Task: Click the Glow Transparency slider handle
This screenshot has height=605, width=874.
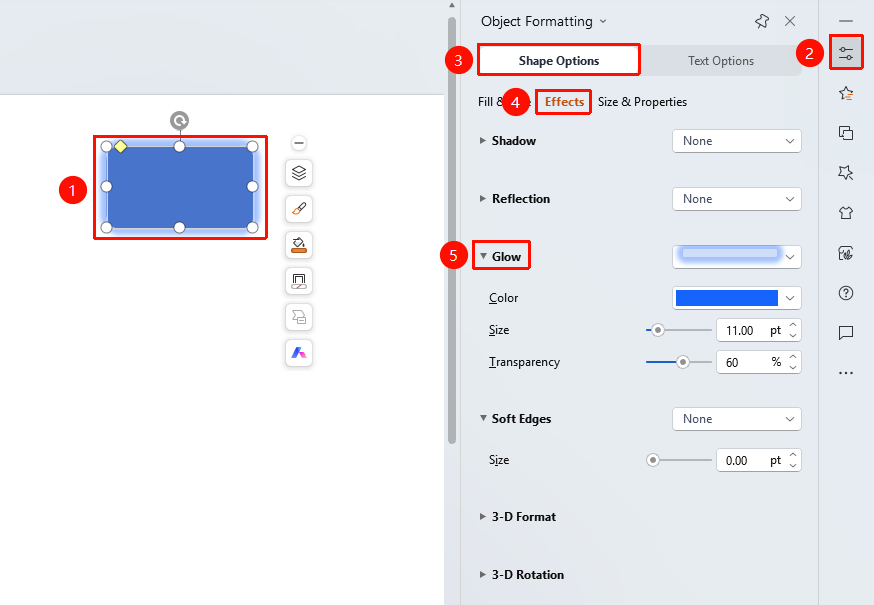Action: [x=682, y=362]
